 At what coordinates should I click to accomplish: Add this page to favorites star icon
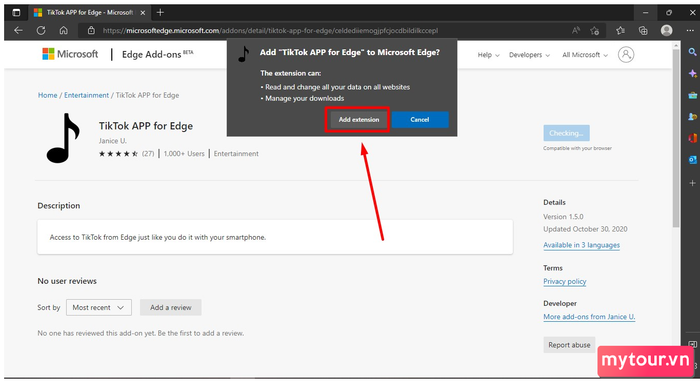(x=595, y=30)
